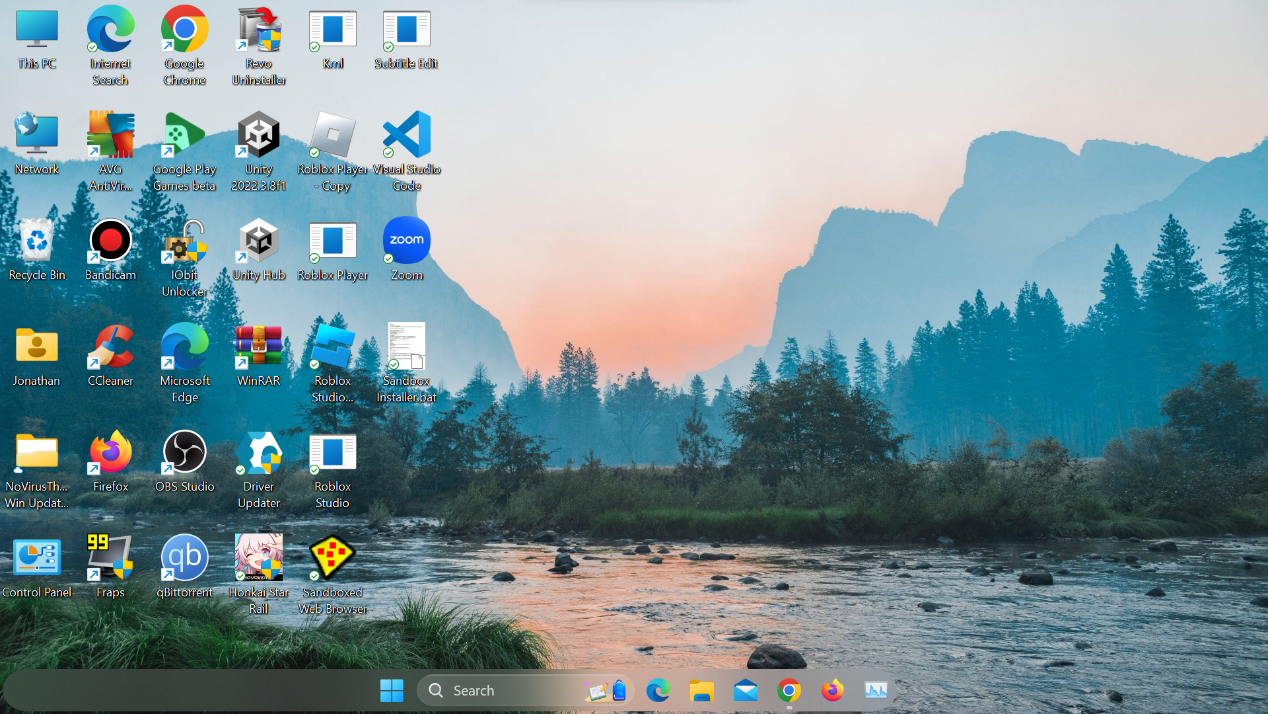Select the IObit Unlocker shortcut
This screenshot has width=1268, height=714.
click(185, 257)
